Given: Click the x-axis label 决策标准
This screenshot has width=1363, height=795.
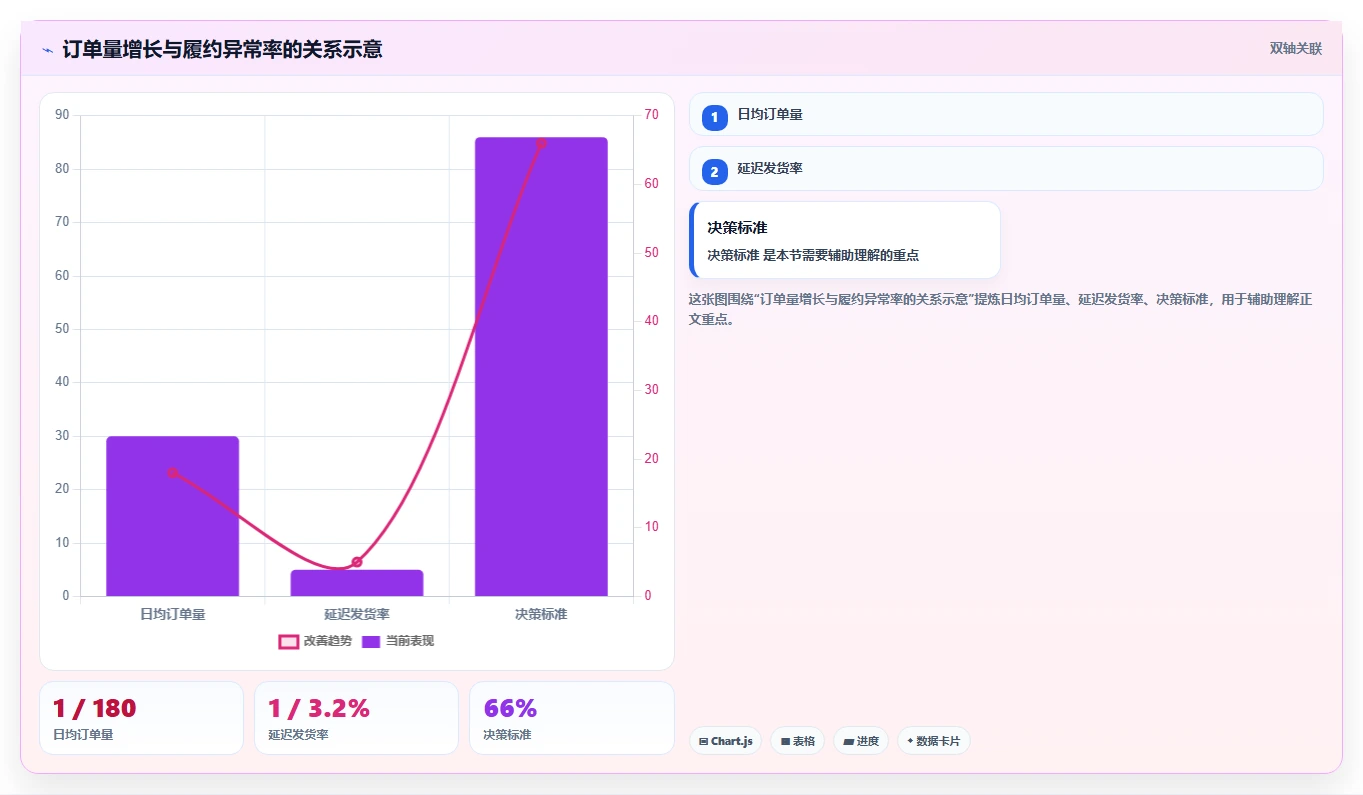Looking at the screenshot, I should (541, 614).
